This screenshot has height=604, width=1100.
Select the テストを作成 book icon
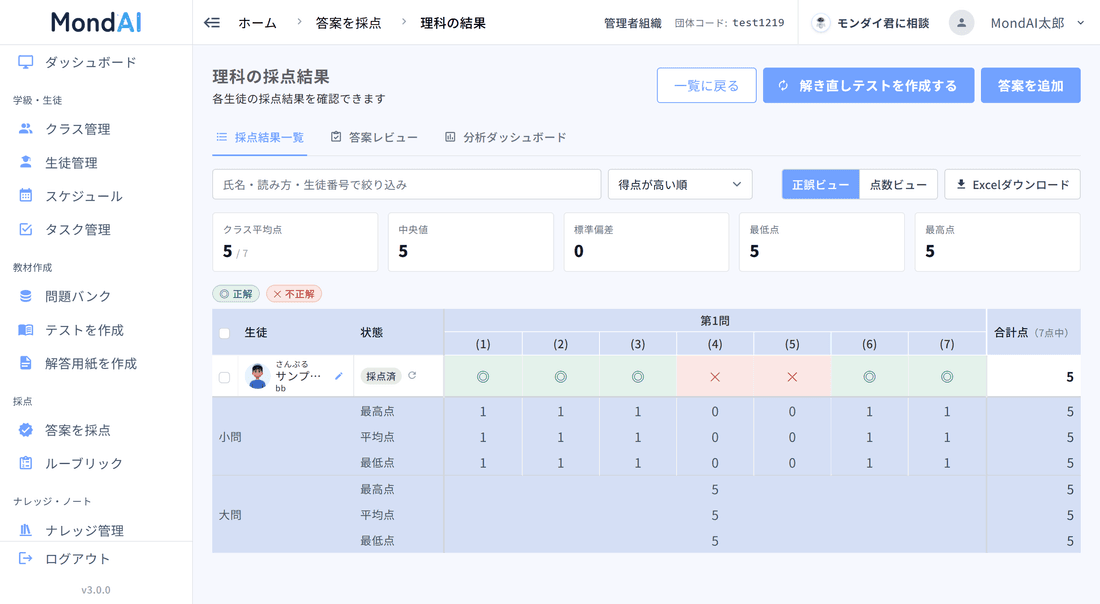(26, 330)
